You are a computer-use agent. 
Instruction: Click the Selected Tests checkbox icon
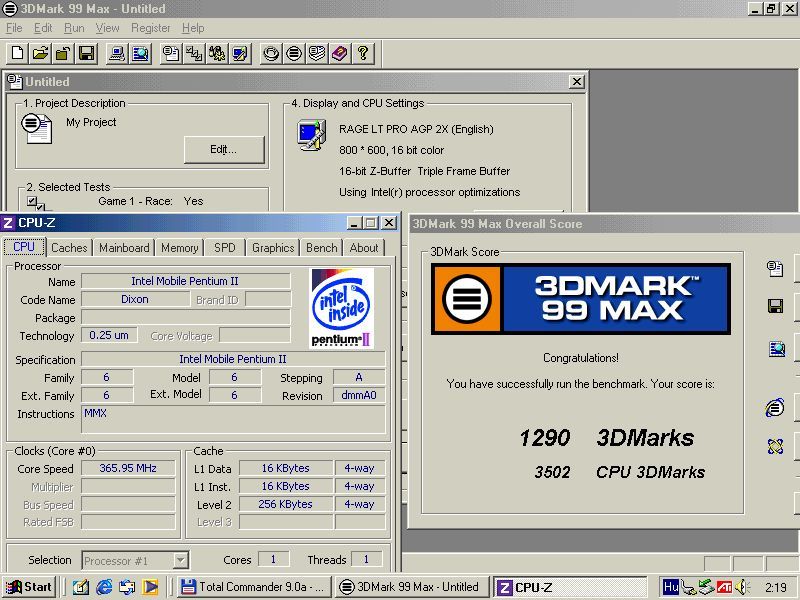(35, 203)
